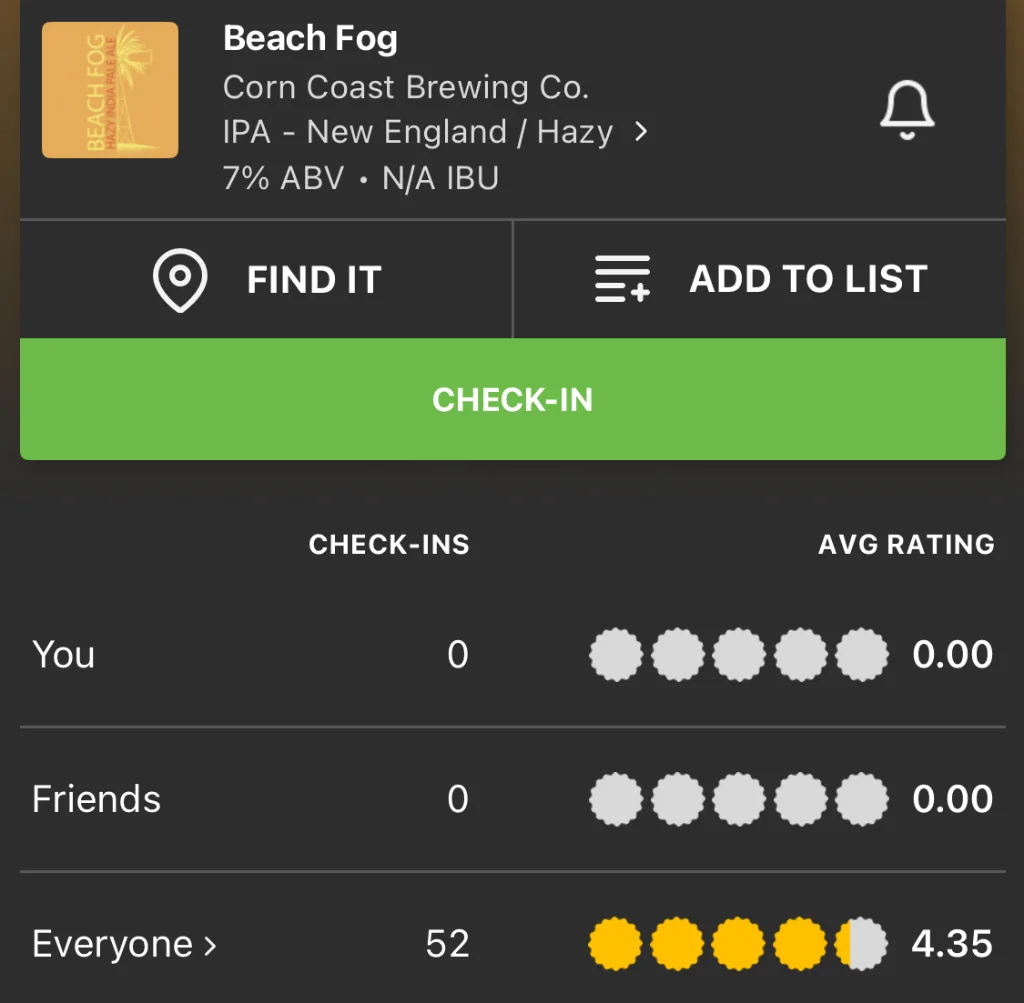
Task: Click the add-to-list lines icon
Action: click(x=622, y=280)
